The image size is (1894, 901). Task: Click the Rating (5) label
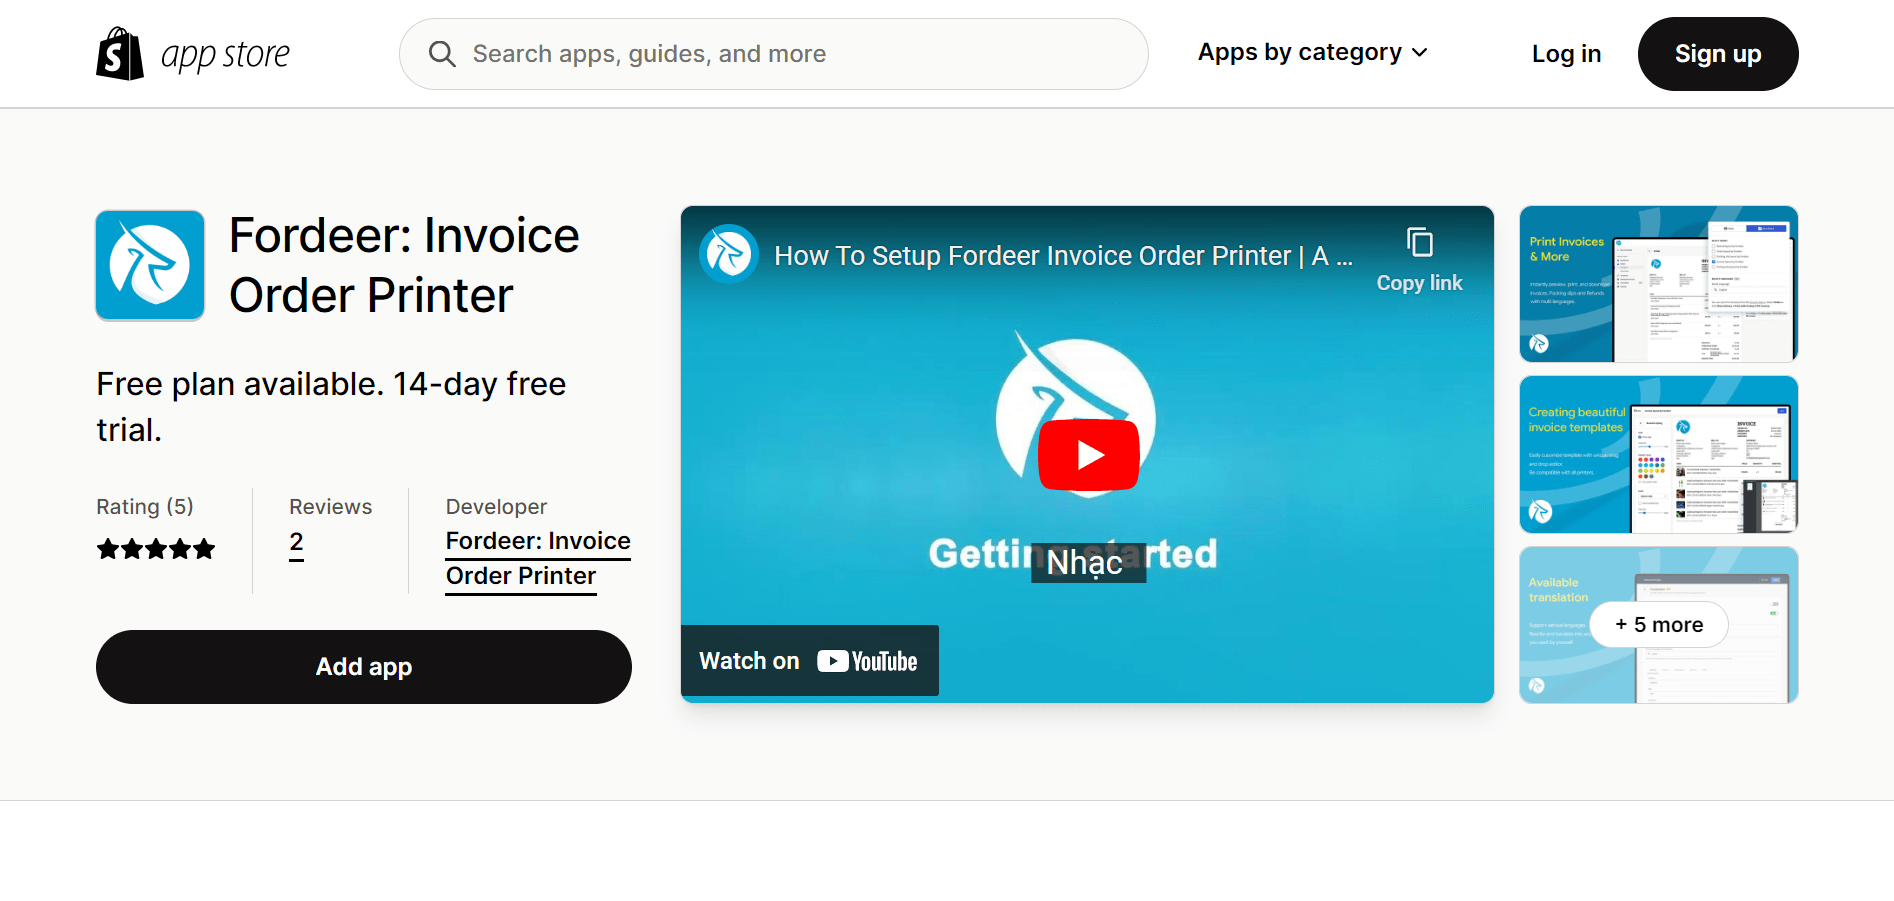145,507
